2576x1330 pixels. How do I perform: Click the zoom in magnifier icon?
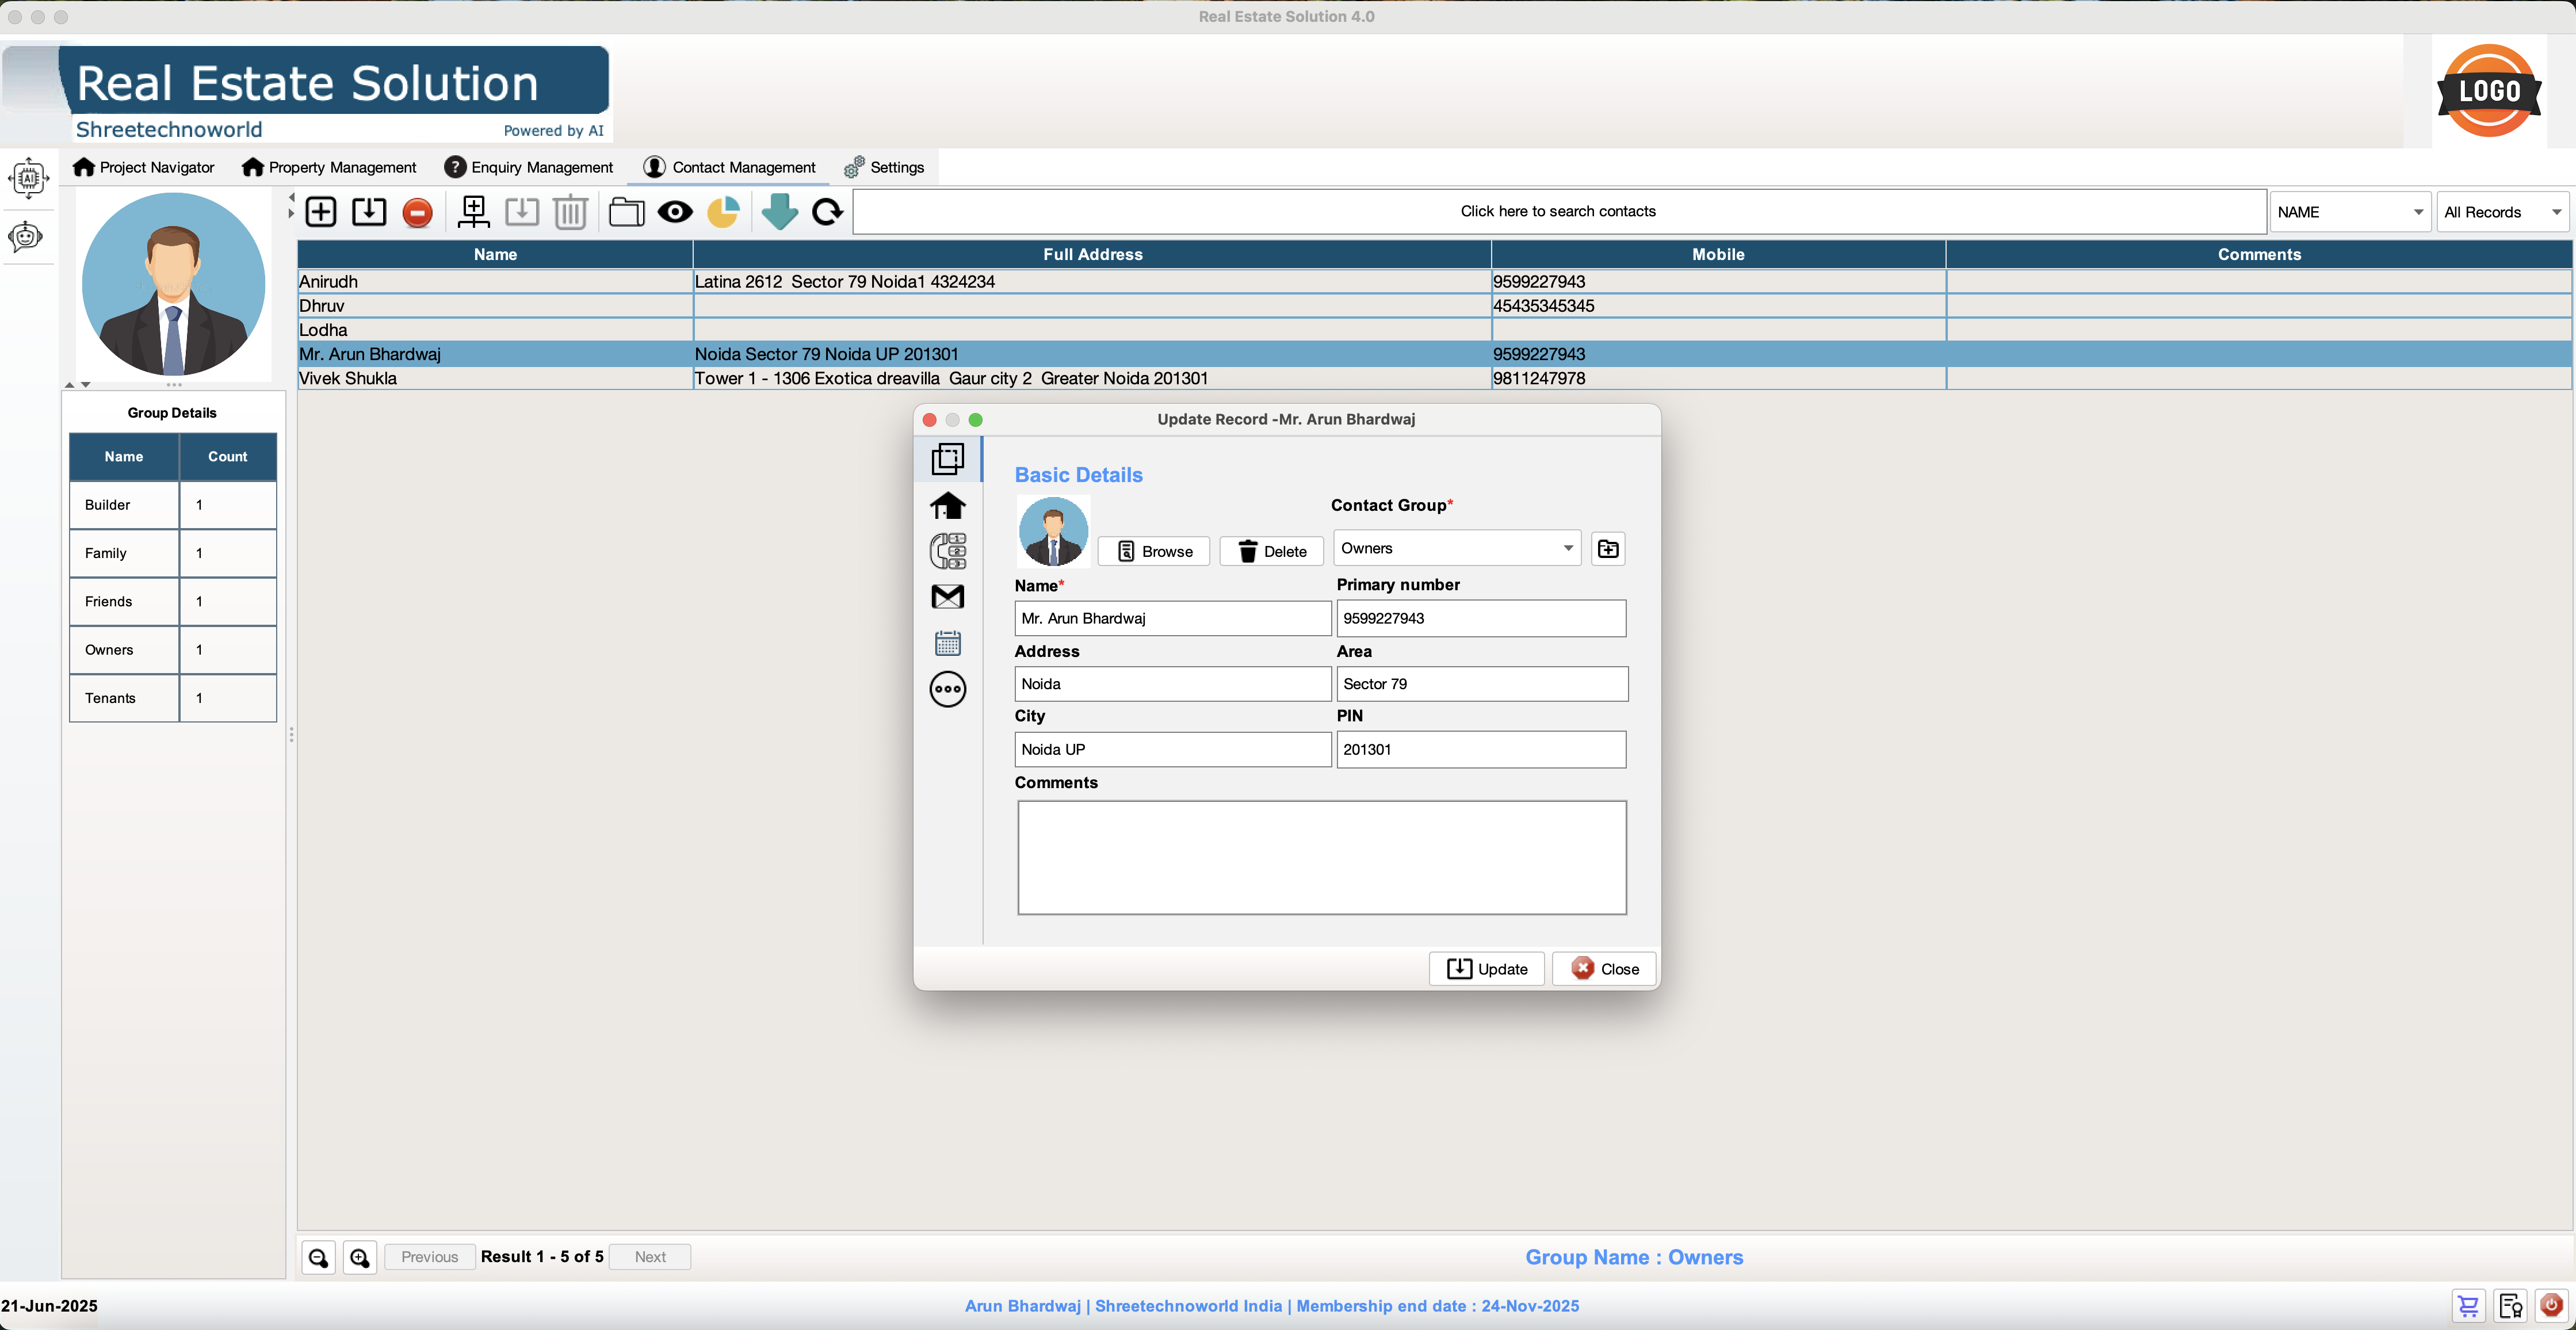click(x=360, y=1257)
